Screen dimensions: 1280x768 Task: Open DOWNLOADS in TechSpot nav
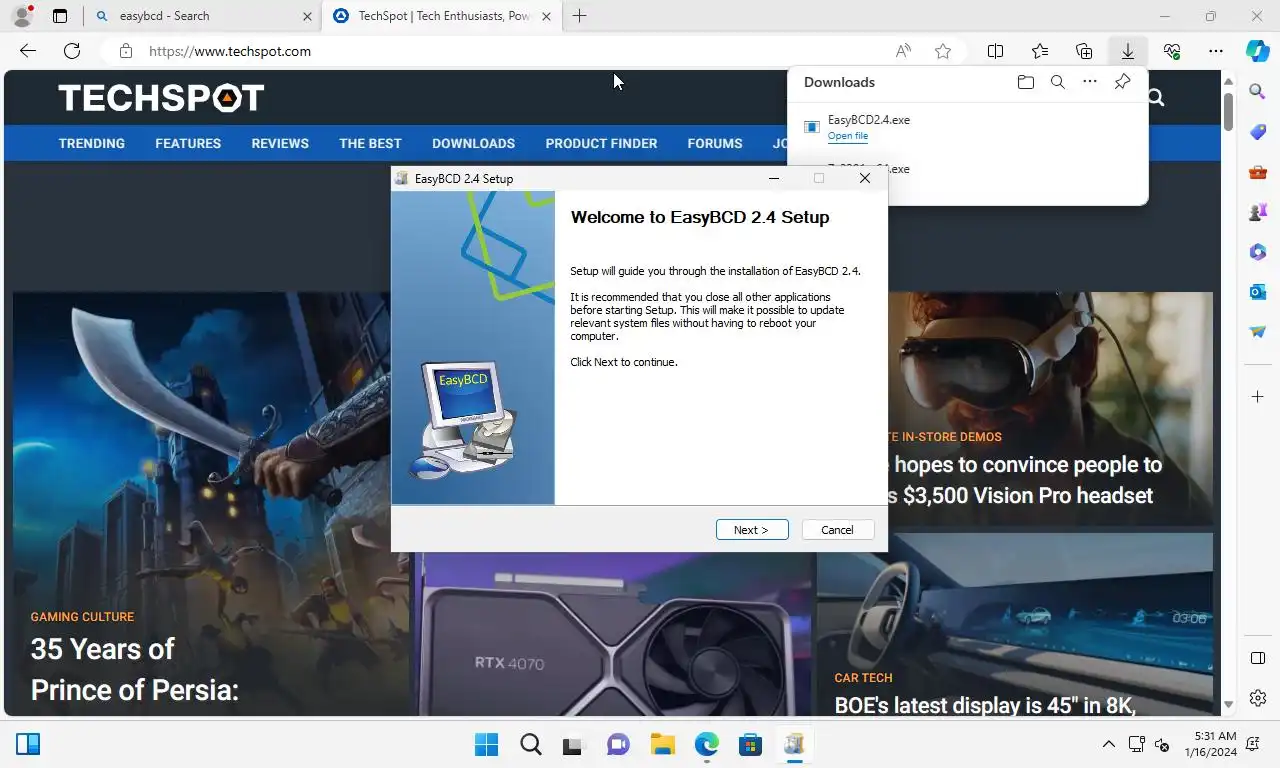[473, 143]
